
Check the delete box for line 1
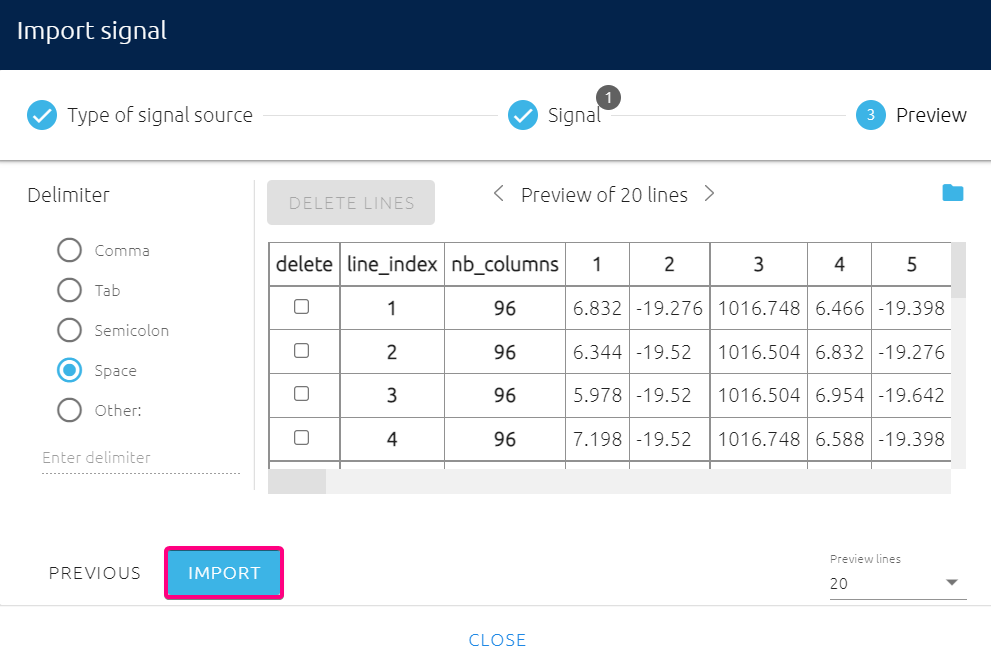[302, 308]
